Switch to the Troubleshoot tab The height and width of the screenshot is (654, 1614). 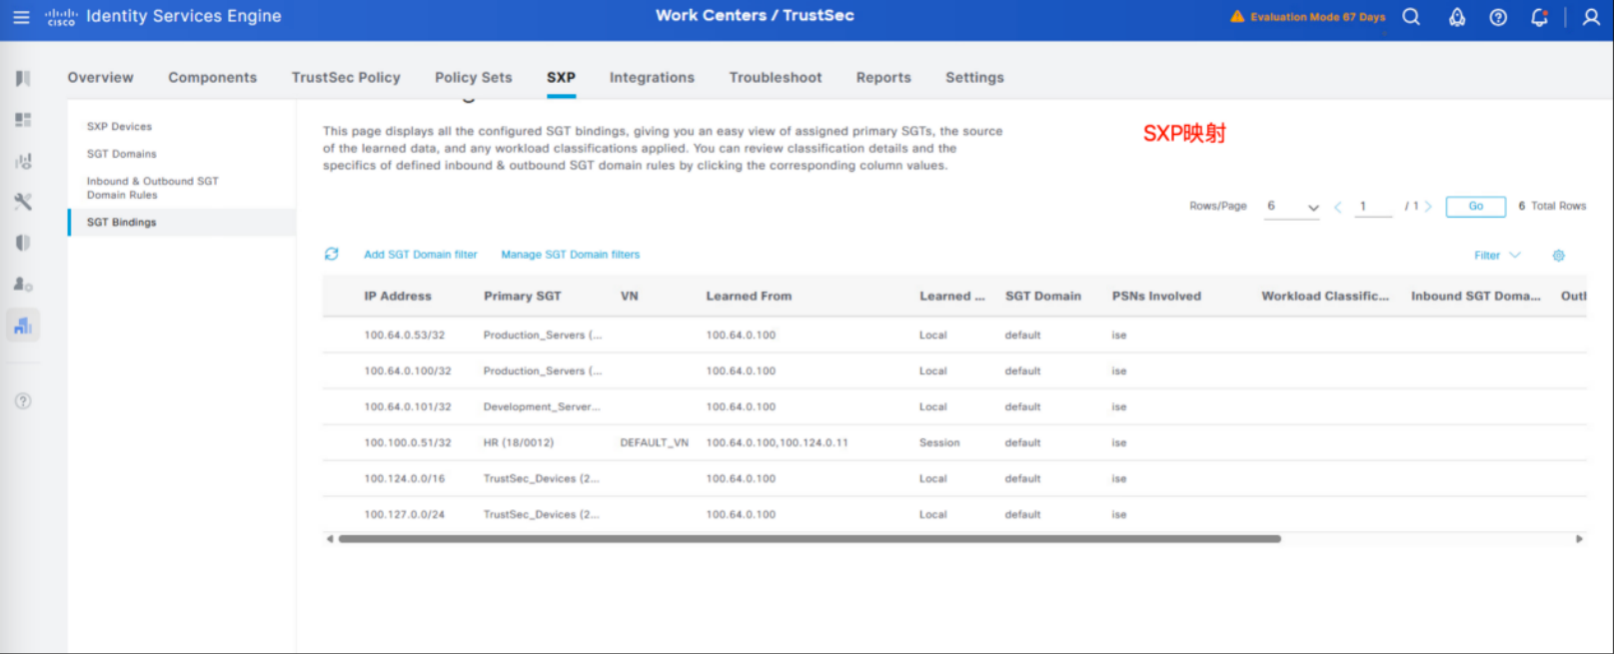pos(775,77)
